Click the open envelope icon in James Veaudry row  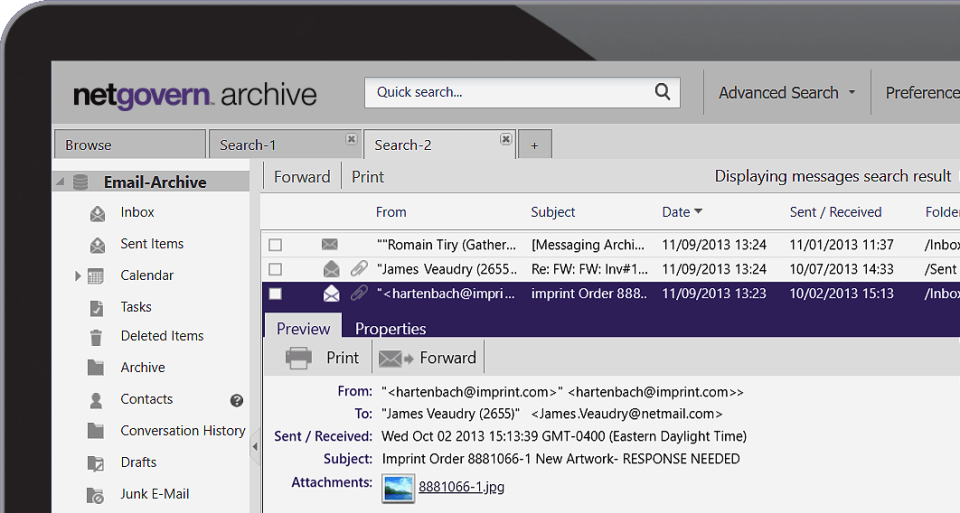[x=331, y=268]
